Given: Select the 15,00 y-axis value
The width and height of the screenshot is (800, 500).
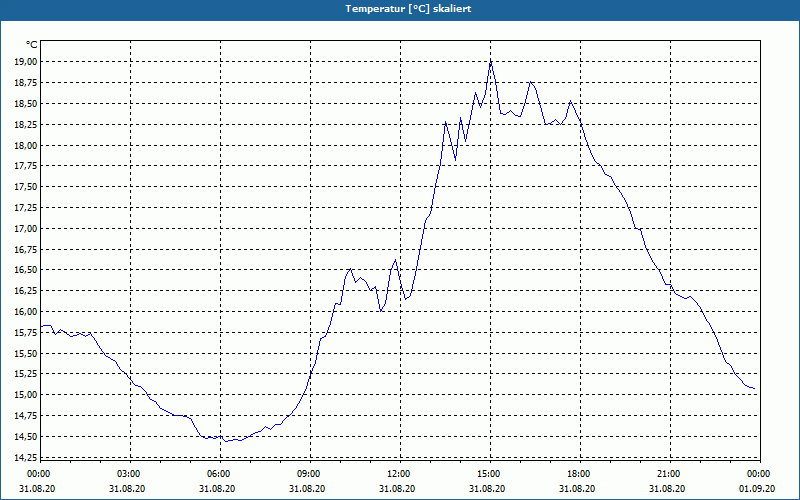Looking at the screenshot, I should 28,395.
